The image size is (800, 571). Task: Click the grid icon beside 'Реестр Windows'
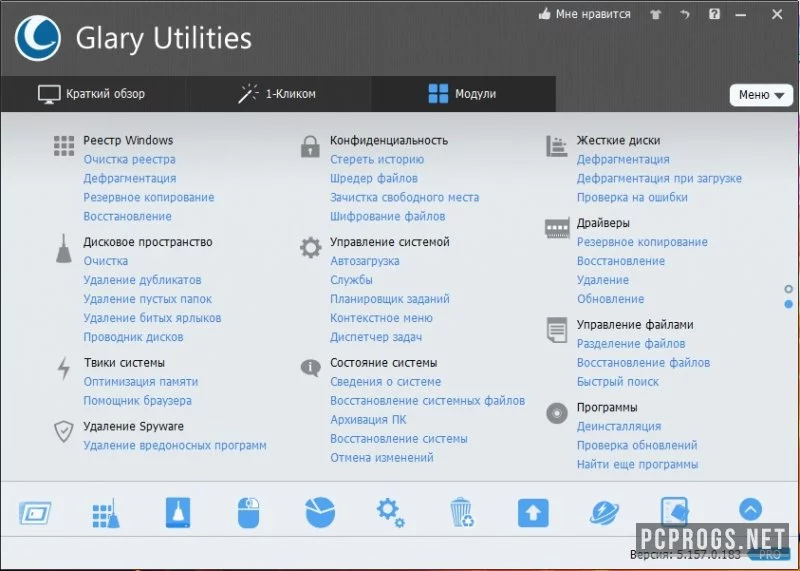click(x=64, y=145)
